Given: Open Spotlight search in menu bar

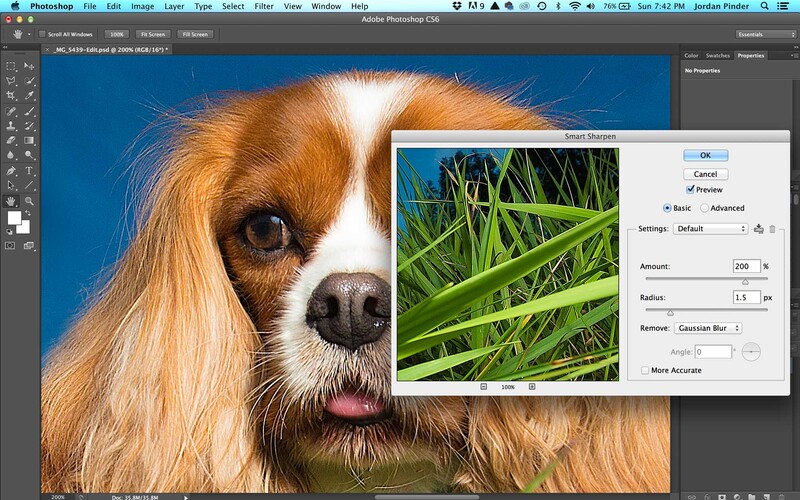Looking at the screenshot, I should click(764, 6).
